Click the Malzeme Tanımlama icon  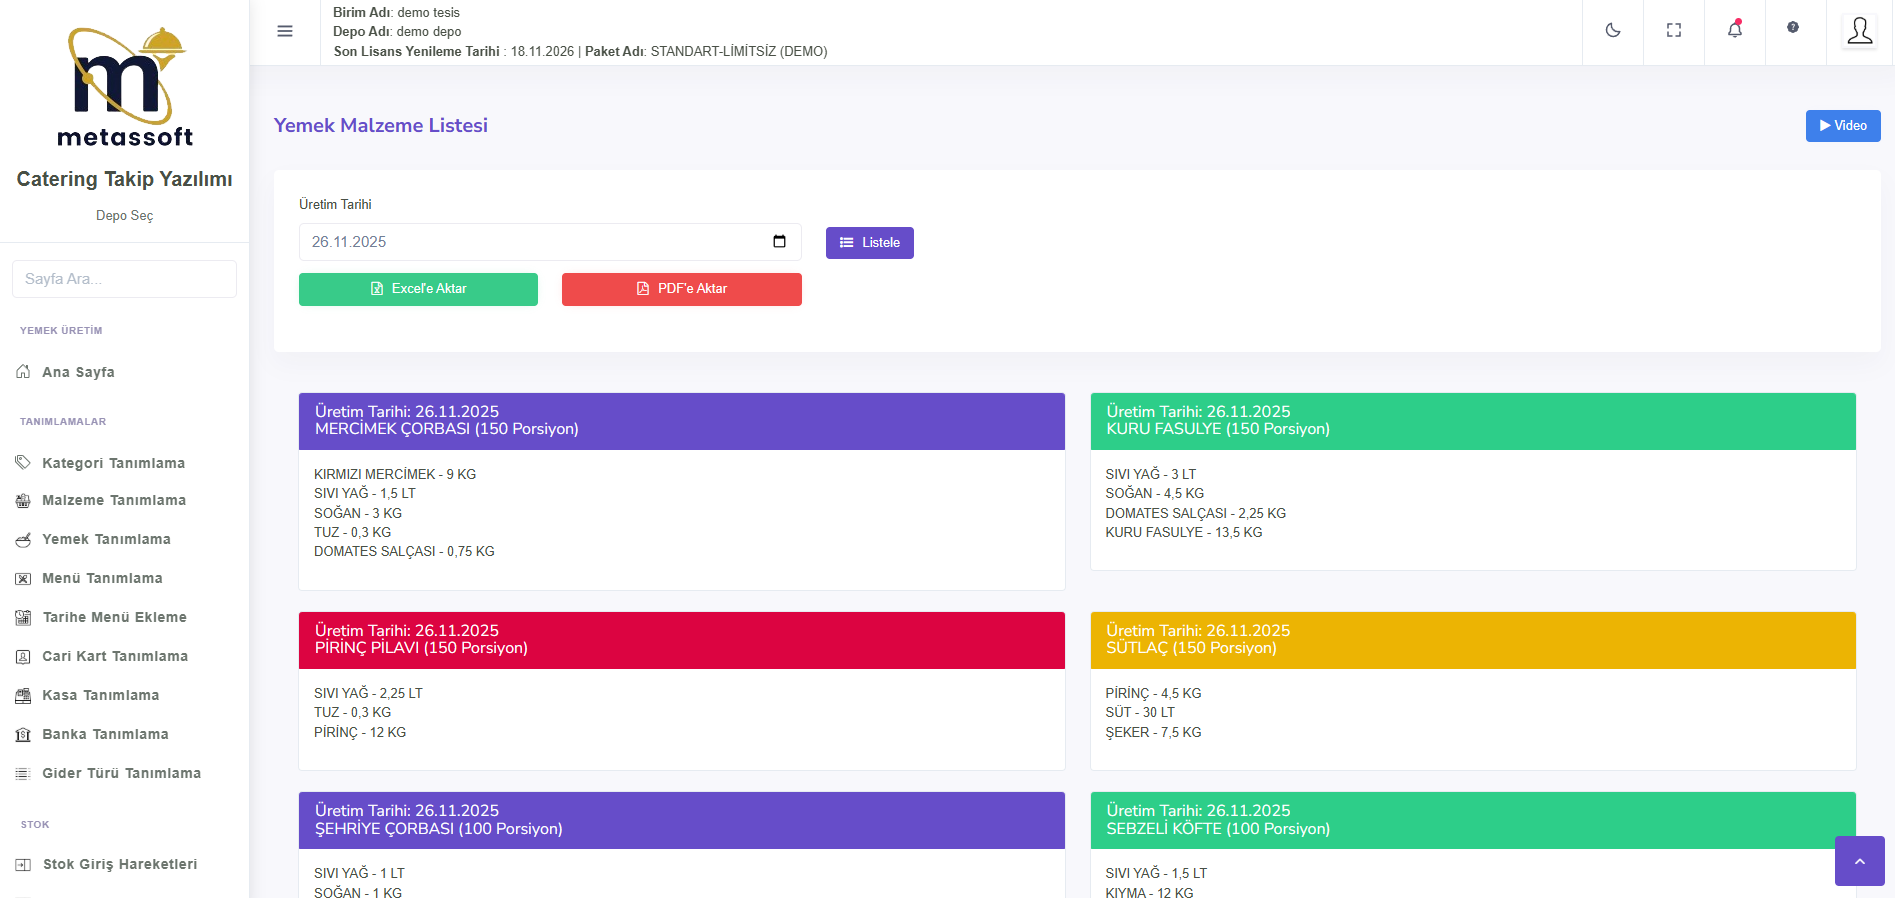[x=23, y=501]
